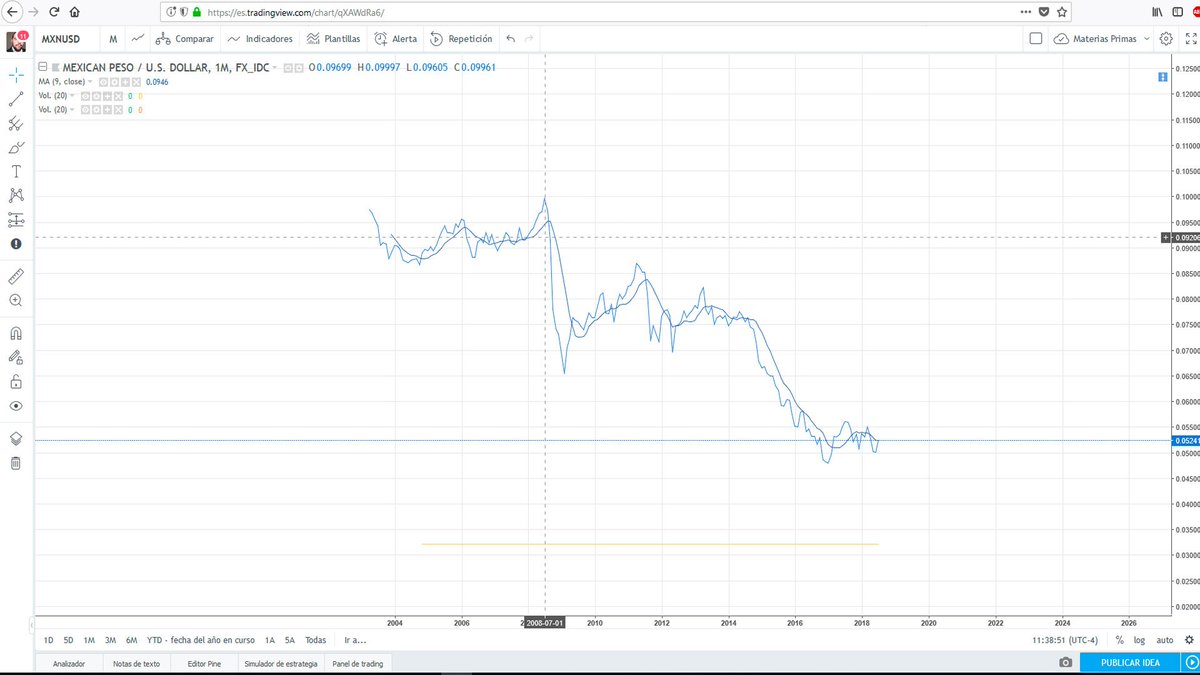The height and width of the screenshot is (675, 1200).
Task: Open the Indicadores menu
Action: click(x=260, y=39)
